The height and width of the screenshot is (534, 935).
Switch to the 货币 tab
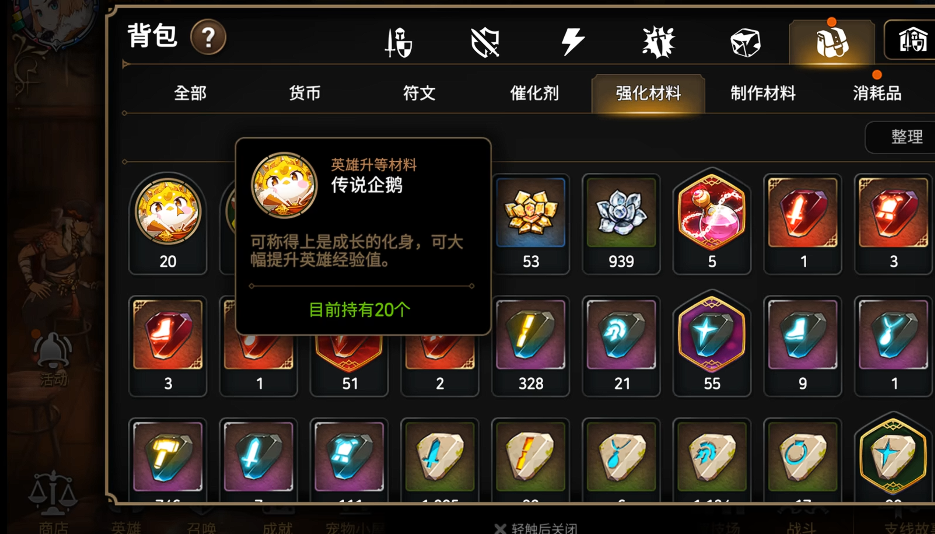click(305, 93)
